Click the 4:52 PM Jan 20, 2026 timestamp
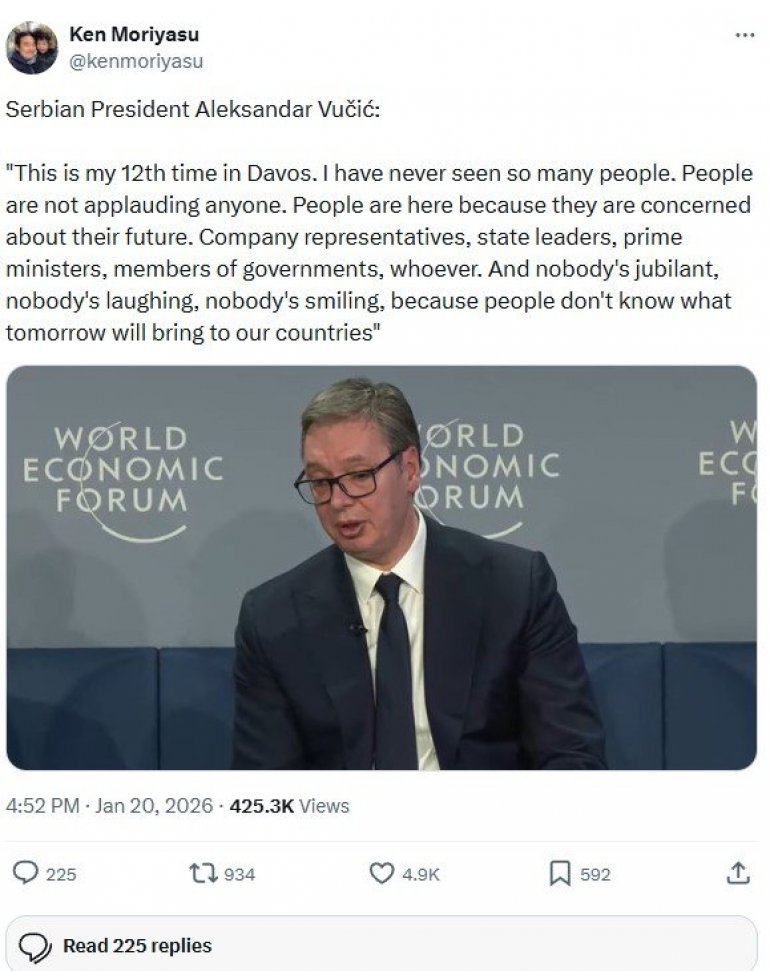The image size is (770, 971). [109, 805]
